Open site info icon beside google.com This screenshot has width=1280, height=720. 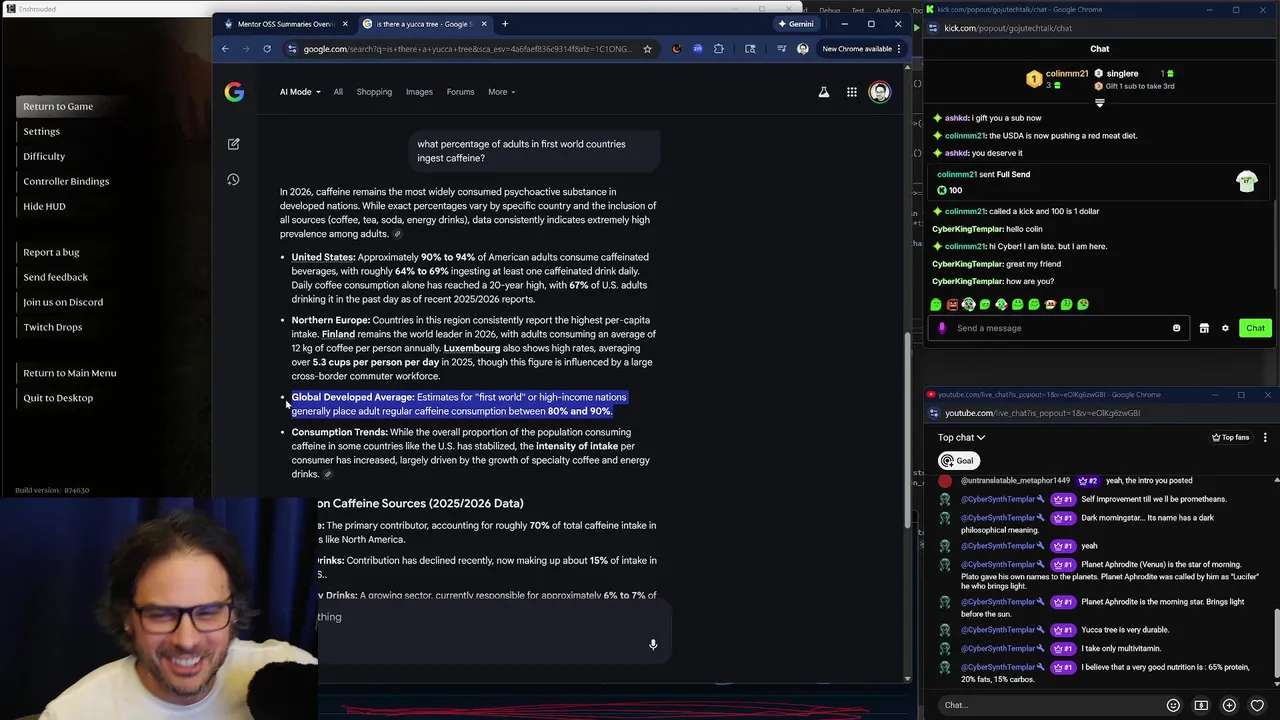[292, 49]
